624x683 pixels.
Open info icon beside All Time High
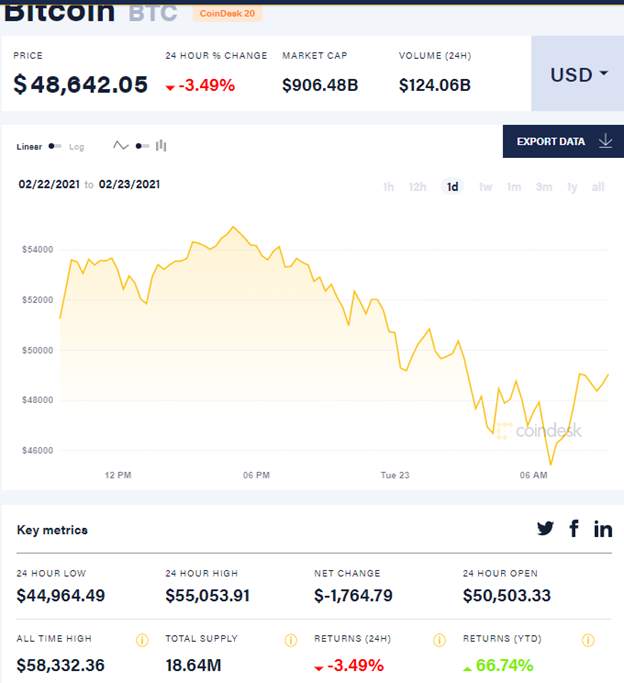coord(142,640)
